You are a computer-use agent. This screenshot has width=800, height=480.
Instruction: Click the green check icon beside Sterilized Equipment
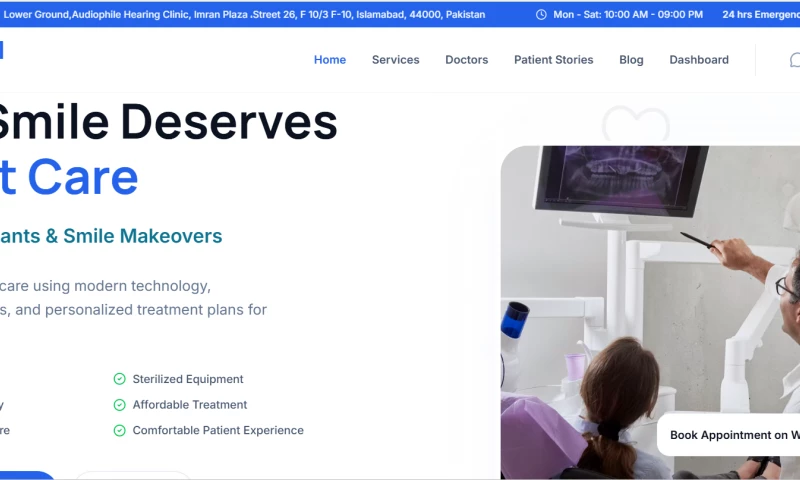click(x=119, y=378)
